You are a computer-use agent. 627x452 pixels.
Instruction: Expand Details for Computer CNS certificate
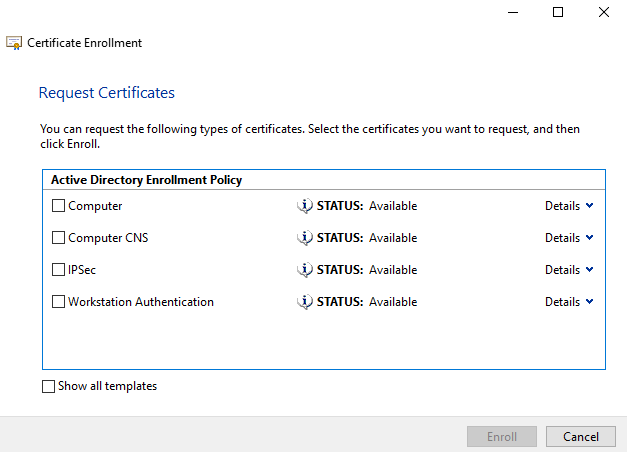point(569,238)
